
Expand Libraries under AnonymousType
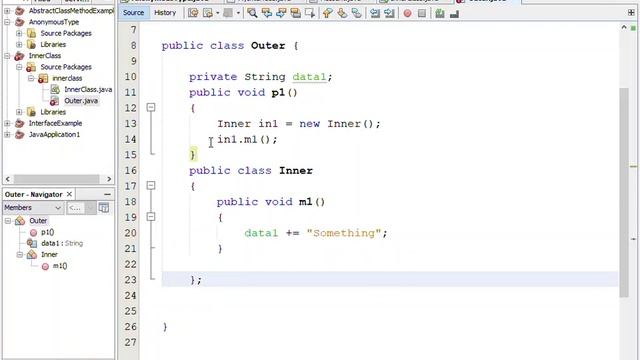(19, 44)
